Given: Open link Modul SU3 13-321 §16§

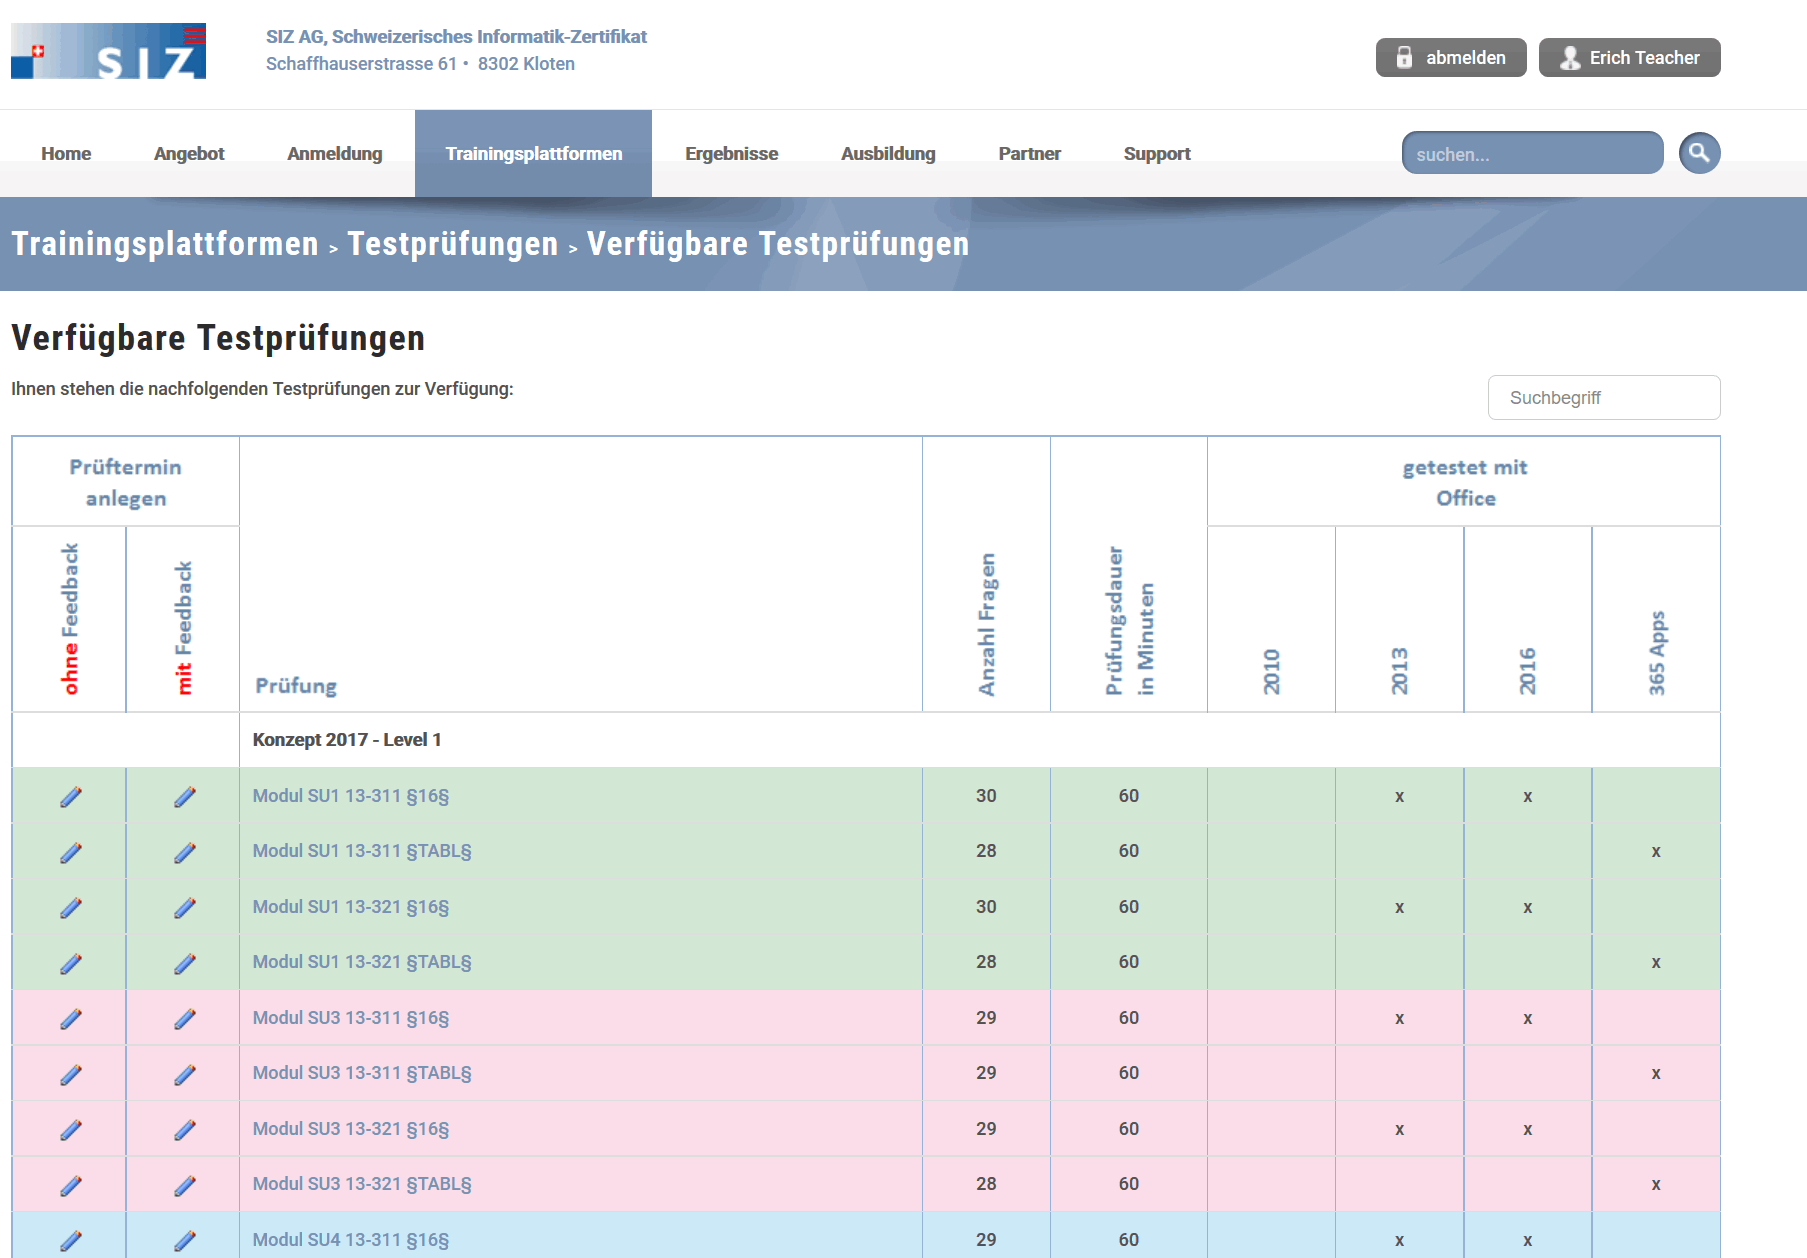Looking at the screenshot, I should [x=351, y=1129].
